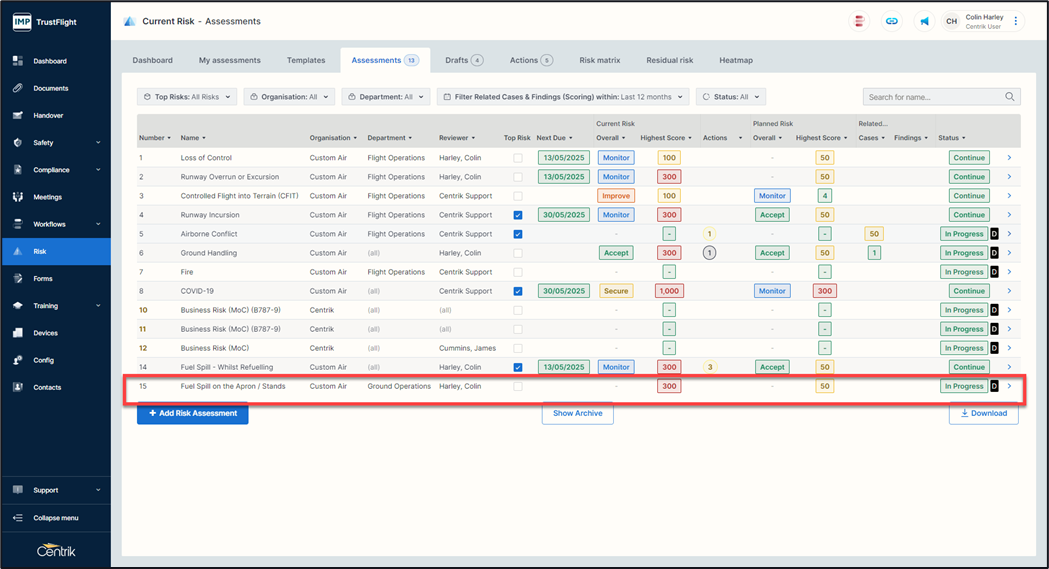Open the Top Risks filter dropdown
This screenshot has width=1049, height=569.
tap(187, 97)
